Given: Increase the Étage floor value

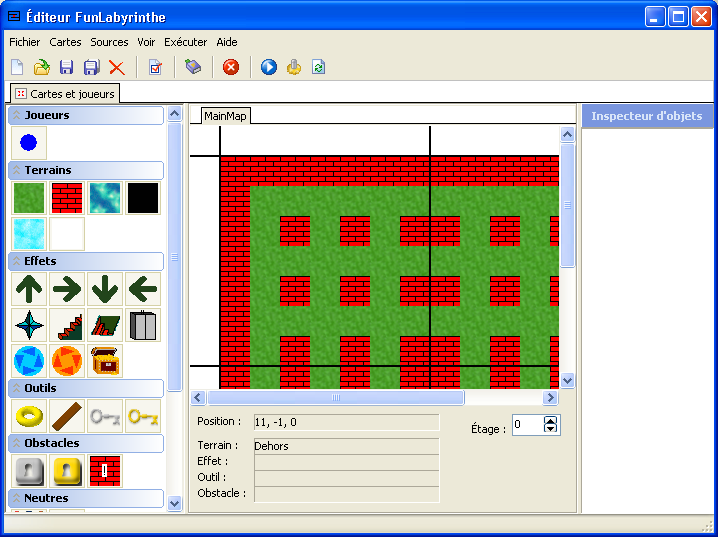Looking at the screenshot, I should 550,420.
